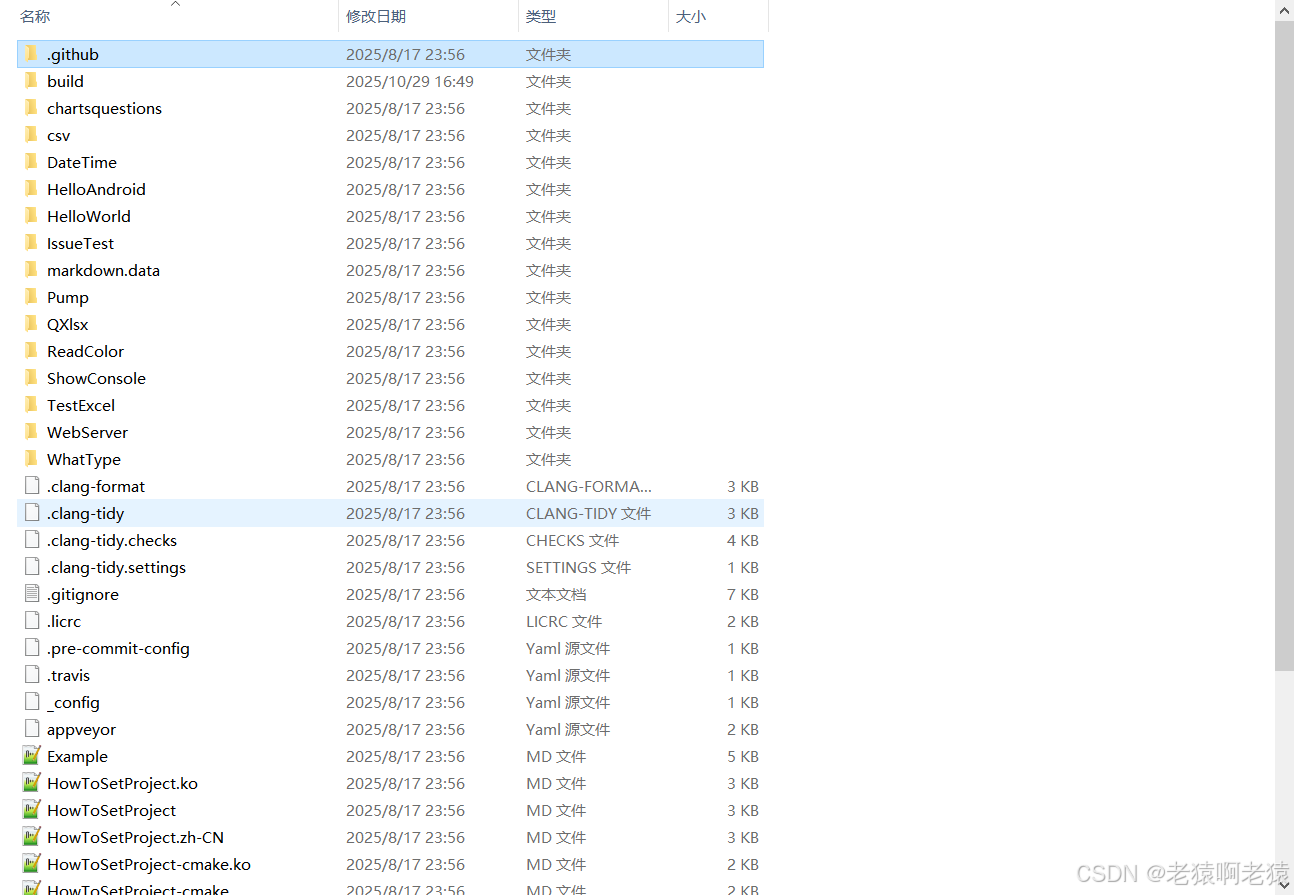This screenshot has width=1294, height=895.
Task: Click the WhatType folder icon
Action: [x=31, y=459]
